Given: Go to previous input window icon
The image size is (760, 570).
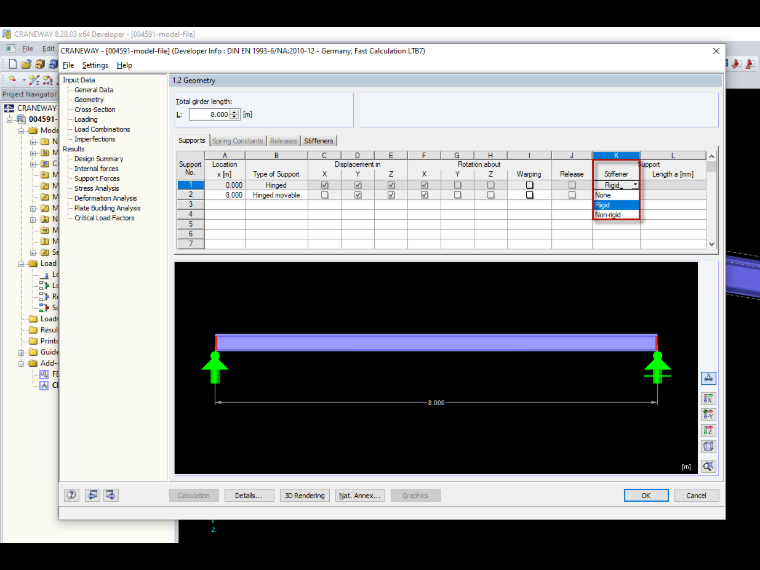Looking at the screenshot, I should (92, 495).
